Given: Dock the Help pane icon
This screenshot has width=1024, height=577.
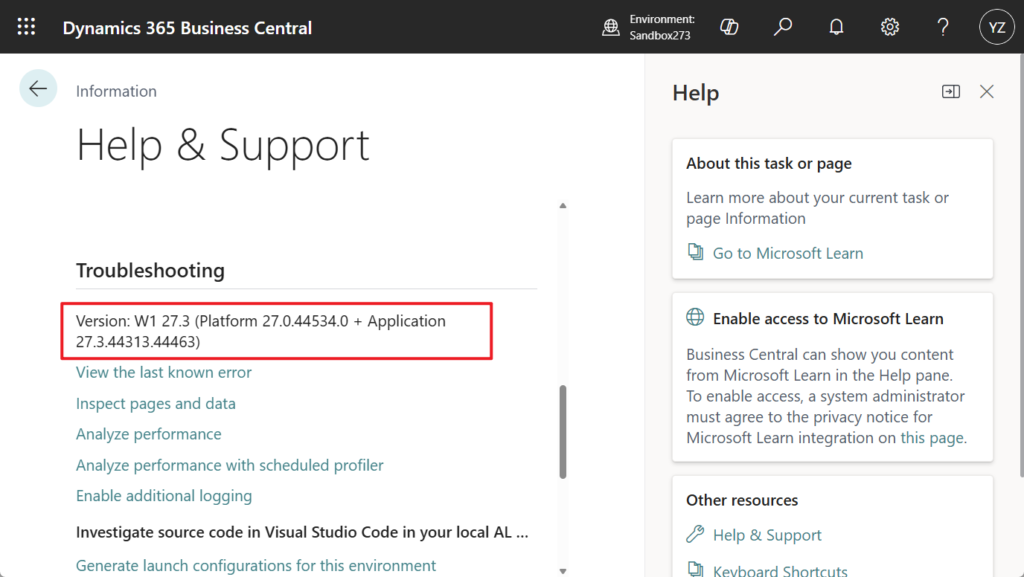Looking at the screenshot, I should coord(951,92).
